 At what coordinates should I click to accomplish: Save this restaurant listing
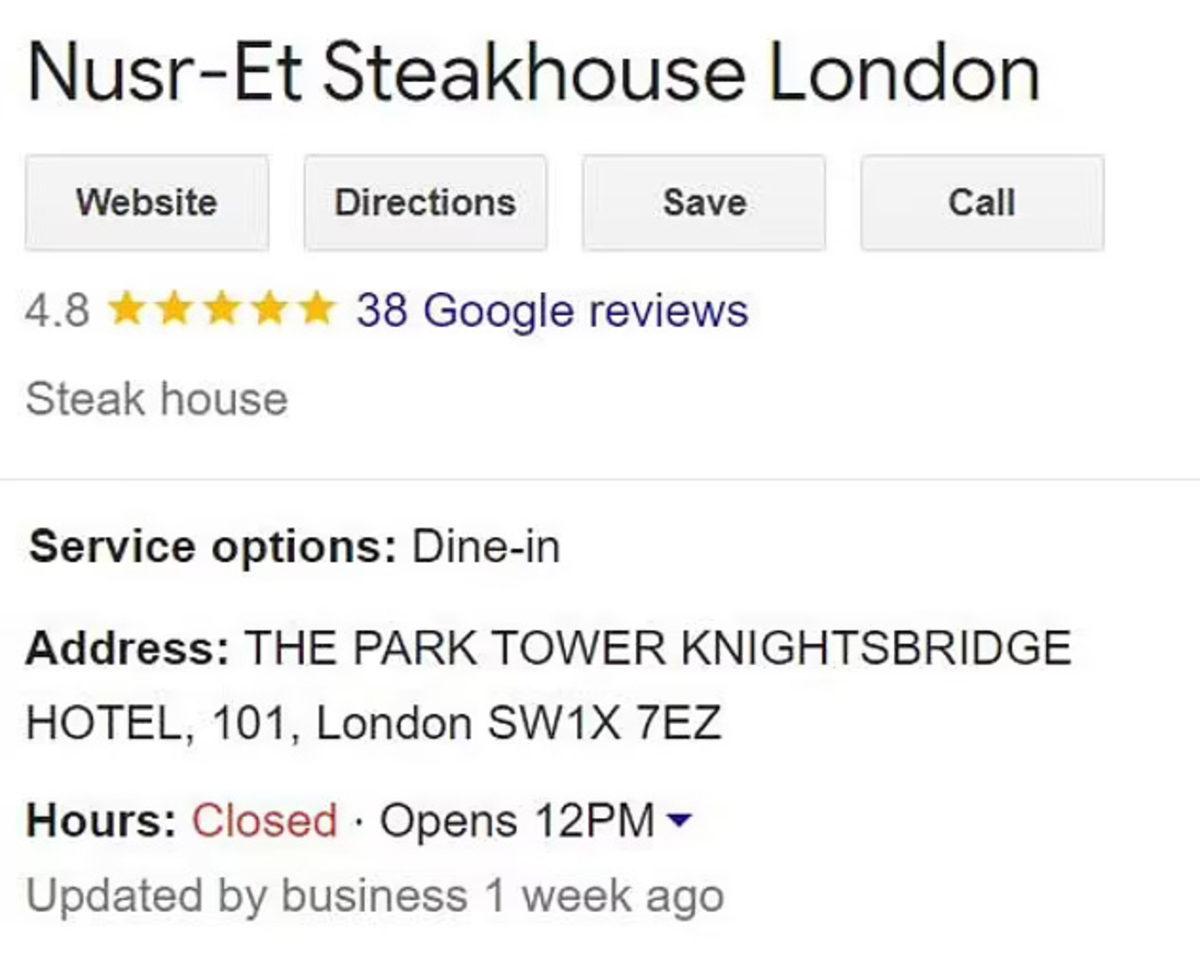tap(704, 203)
